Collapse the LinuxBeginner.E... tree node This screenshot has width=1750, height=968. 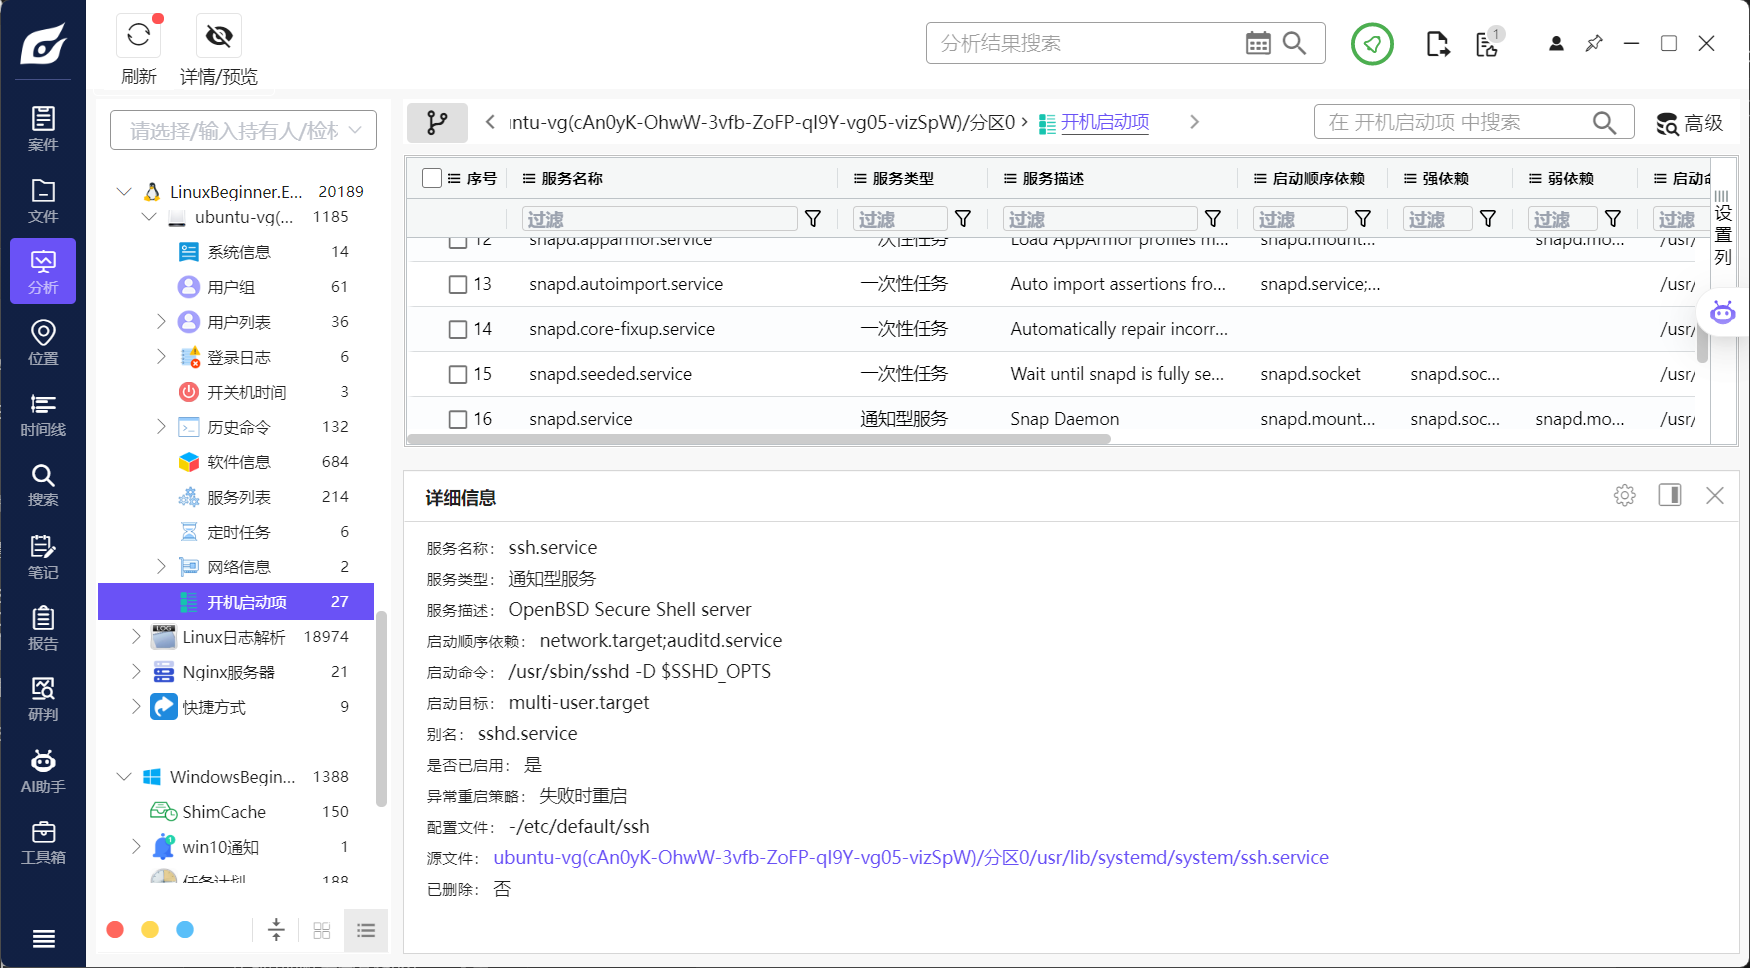(x=124, y=191)
